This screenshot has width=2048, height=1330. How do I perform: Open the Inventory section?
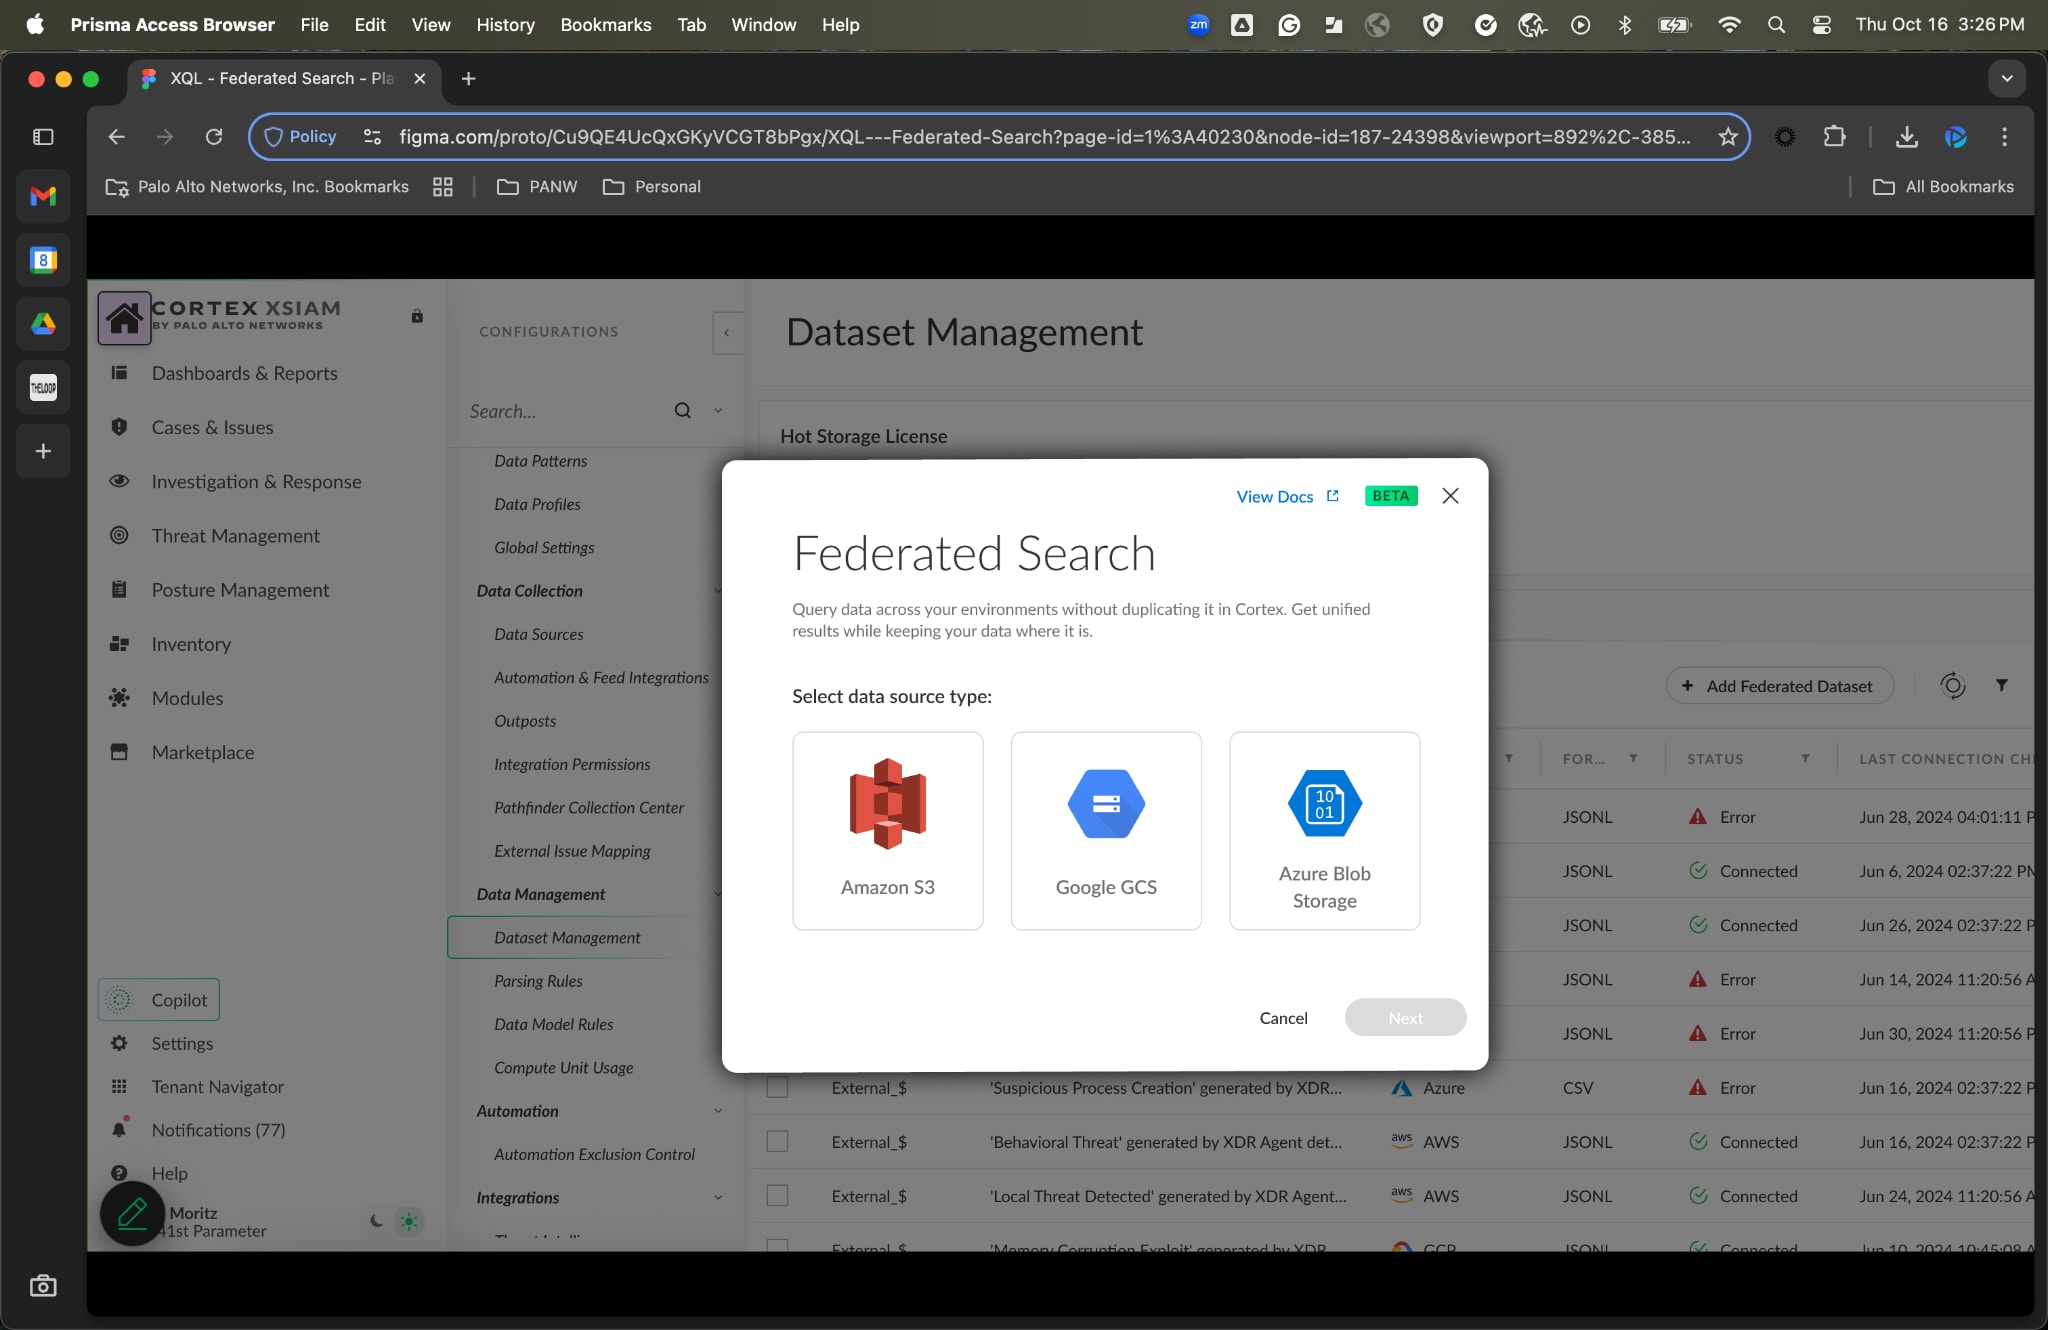(190, 644)
